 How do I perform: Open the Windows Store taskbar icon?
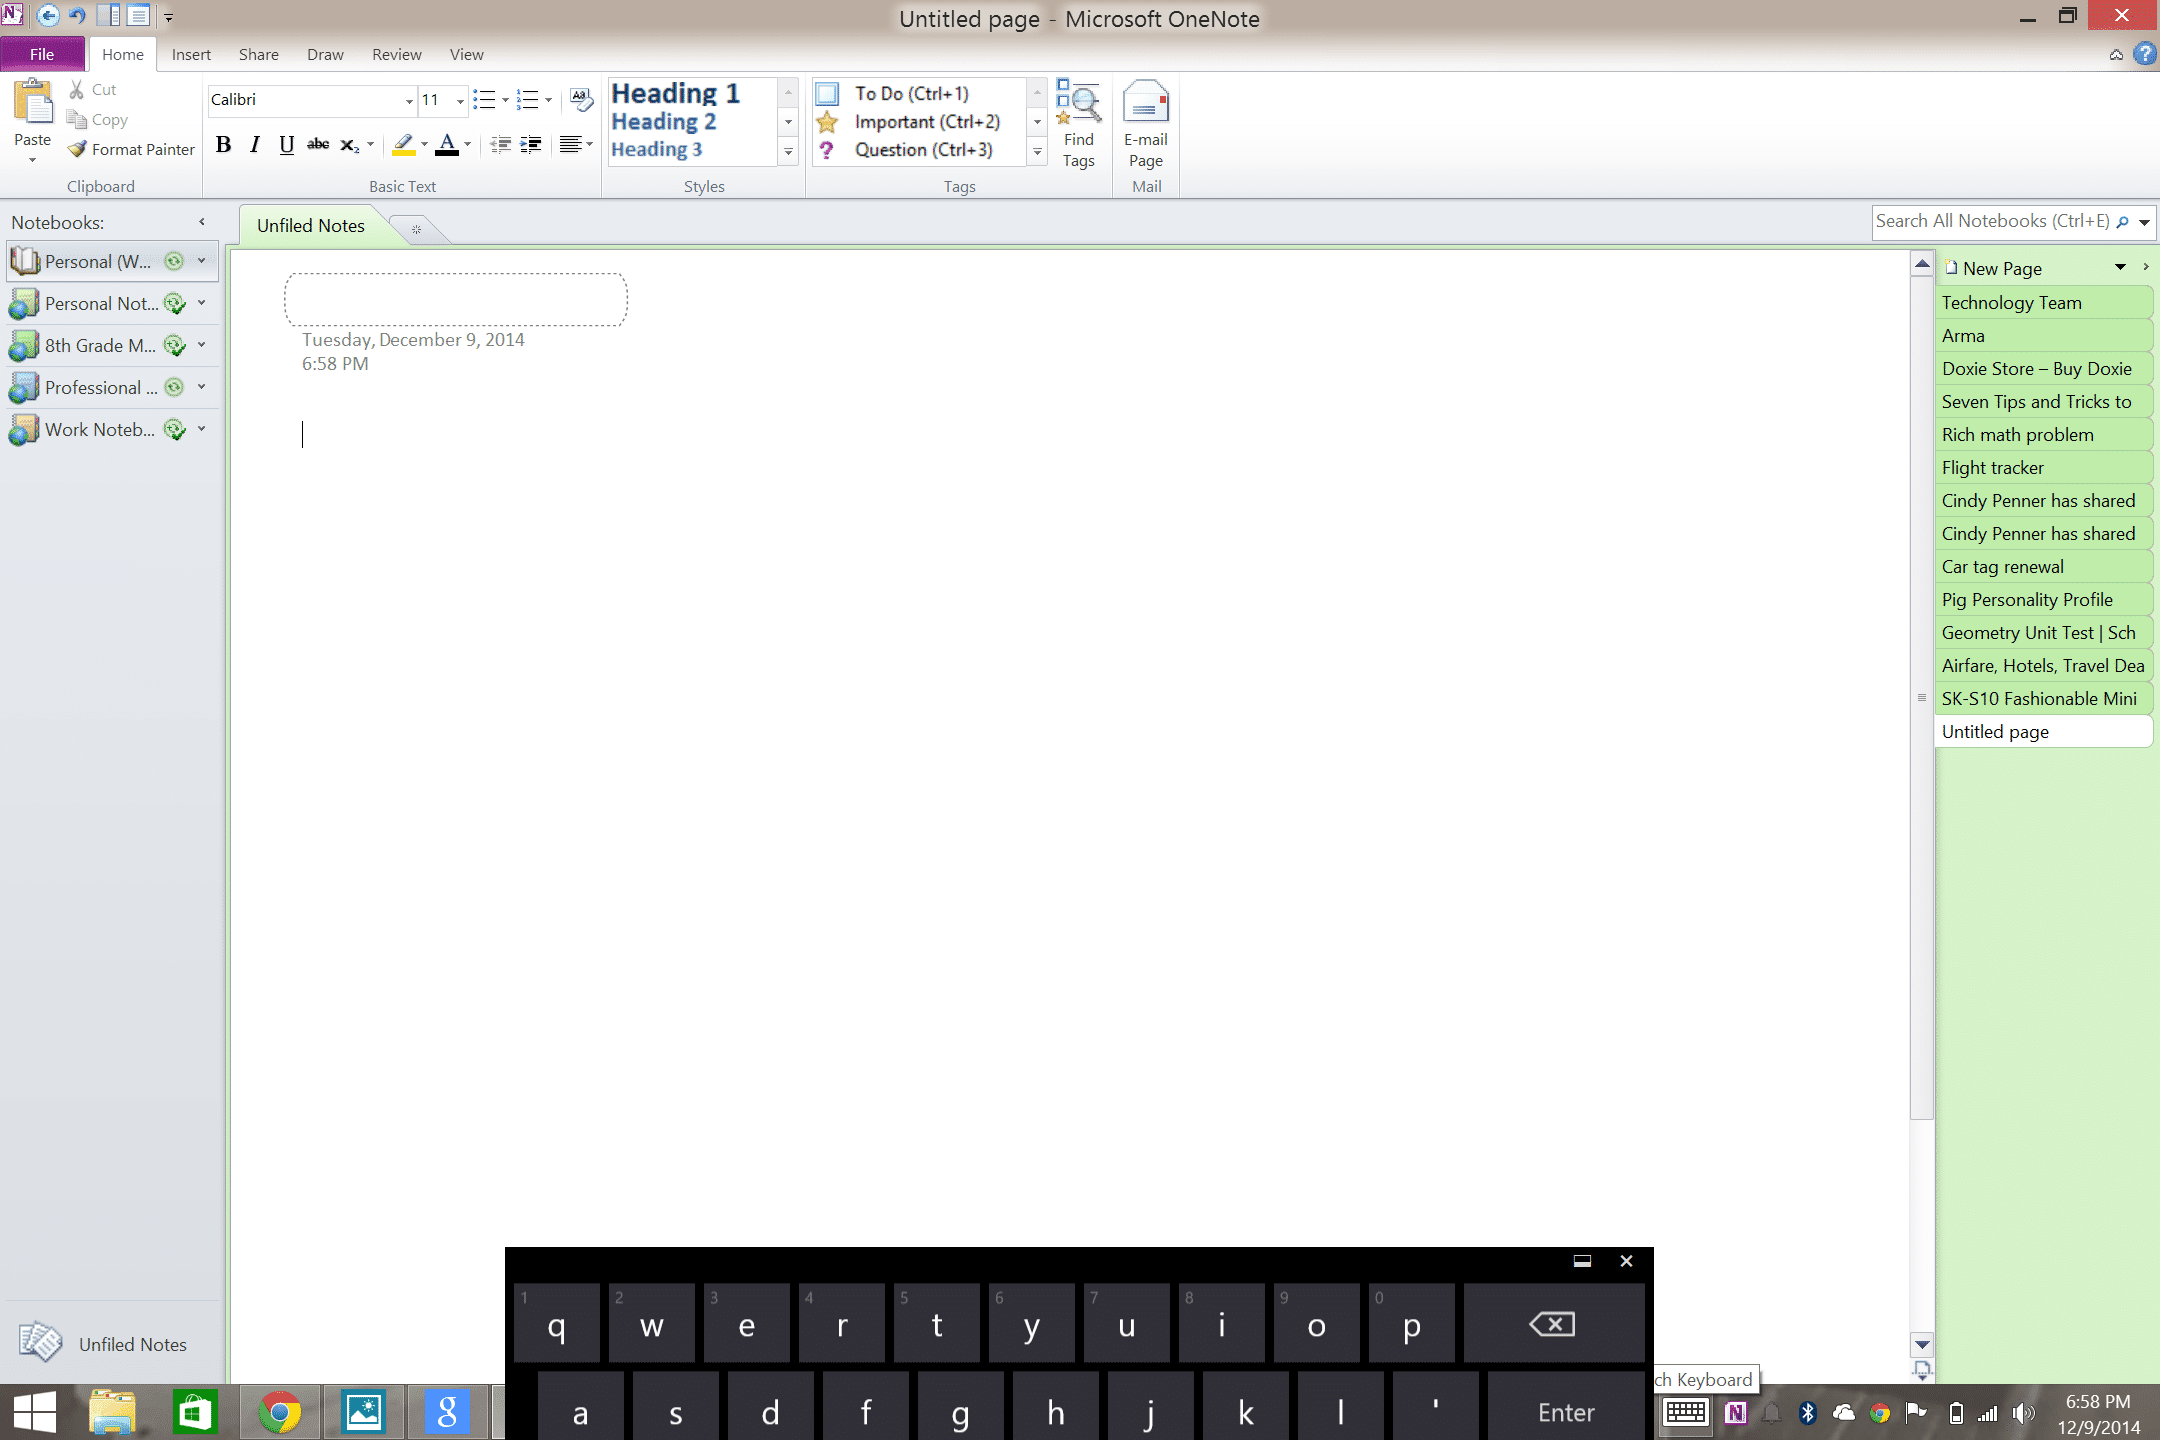coord(195,1413)
